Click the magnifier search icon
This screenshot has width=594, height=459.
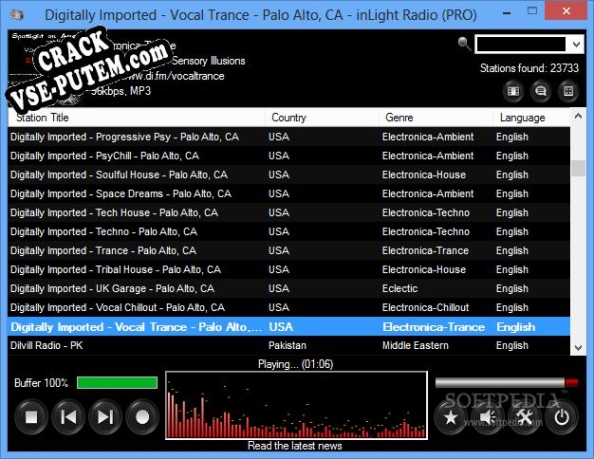[x=464, y=44]
